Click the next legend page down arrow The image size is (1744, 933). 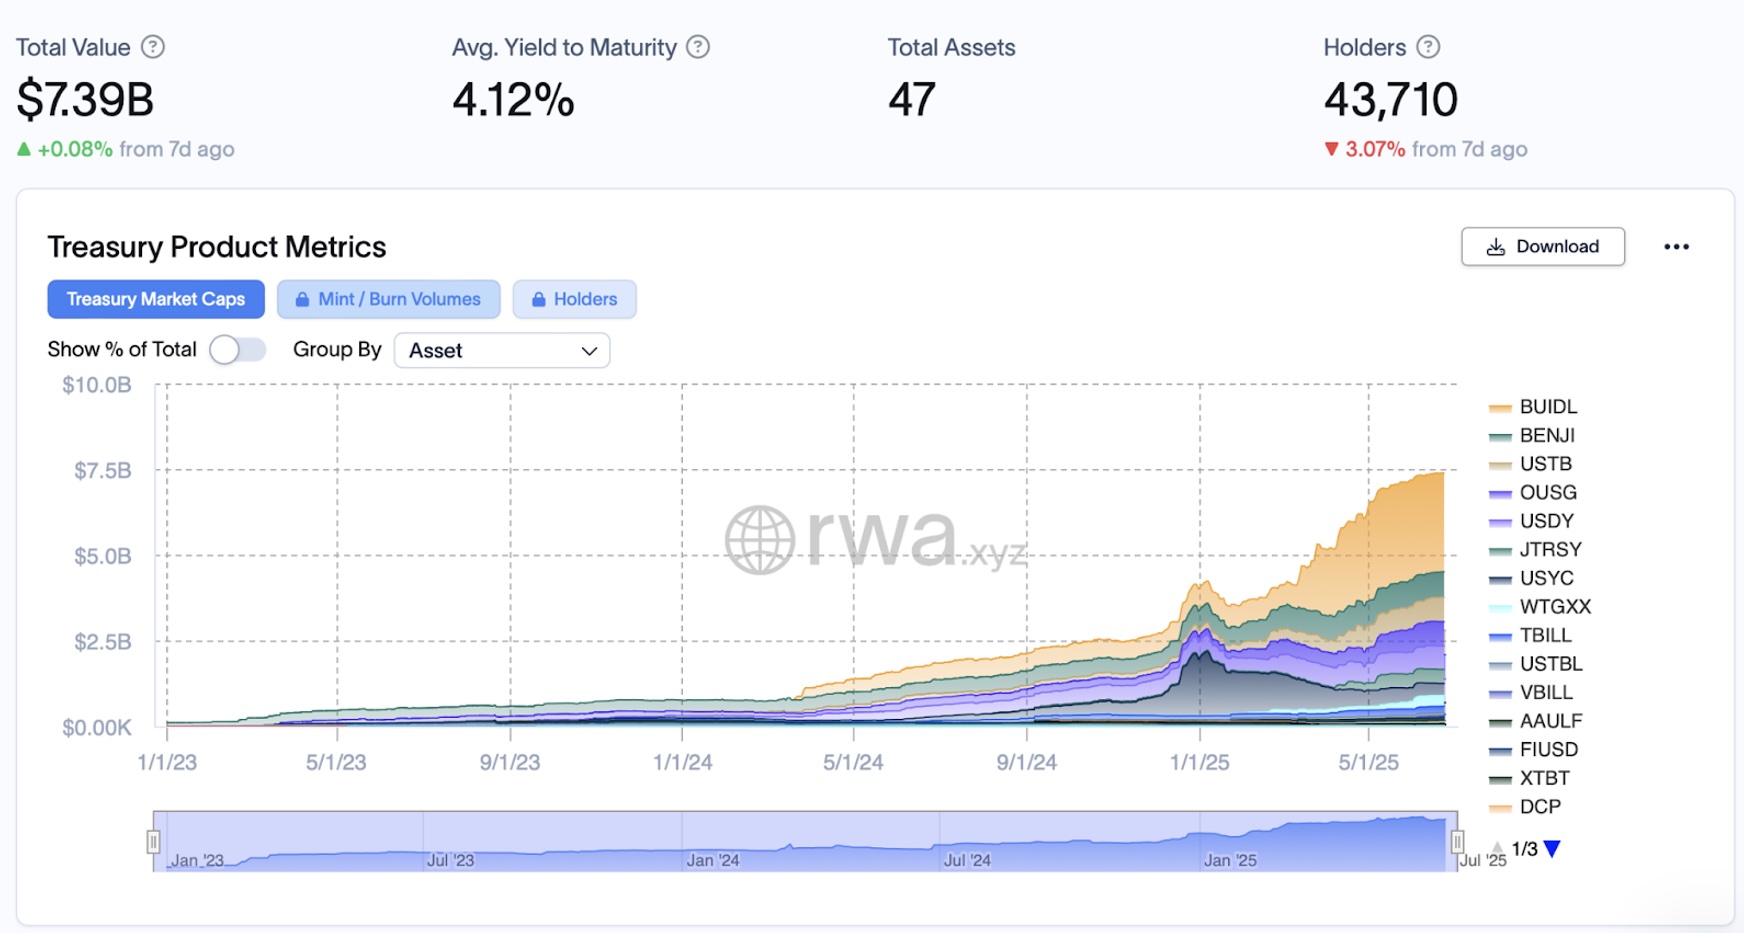[1552, 849]
